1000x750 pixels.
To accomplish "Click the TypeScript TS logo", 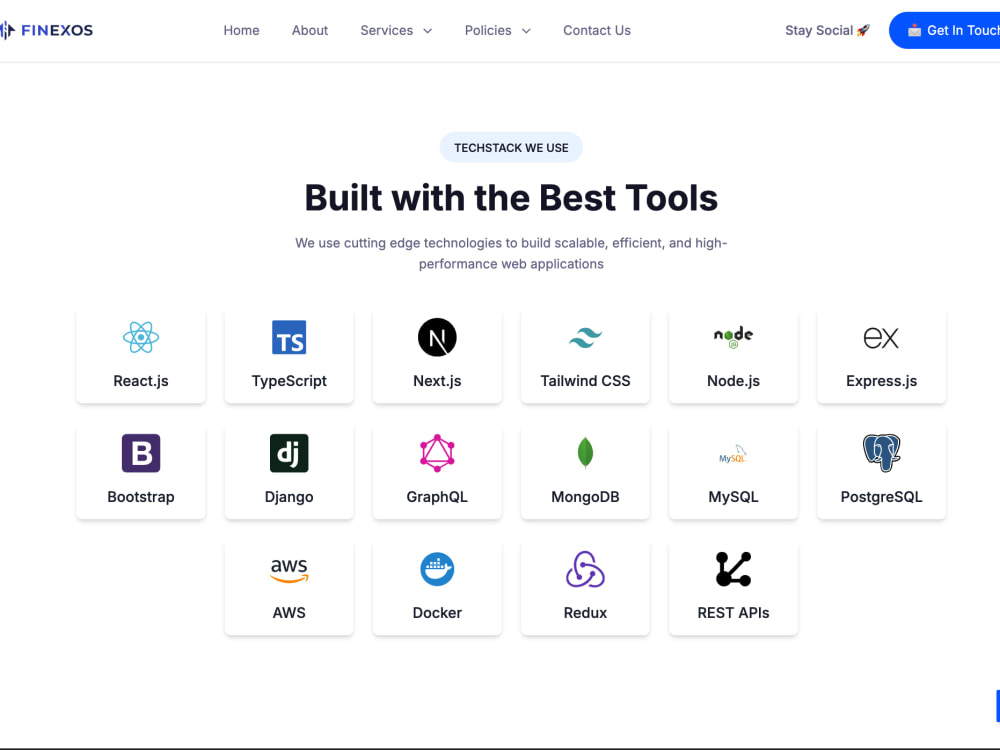I will tap(289, 337).
